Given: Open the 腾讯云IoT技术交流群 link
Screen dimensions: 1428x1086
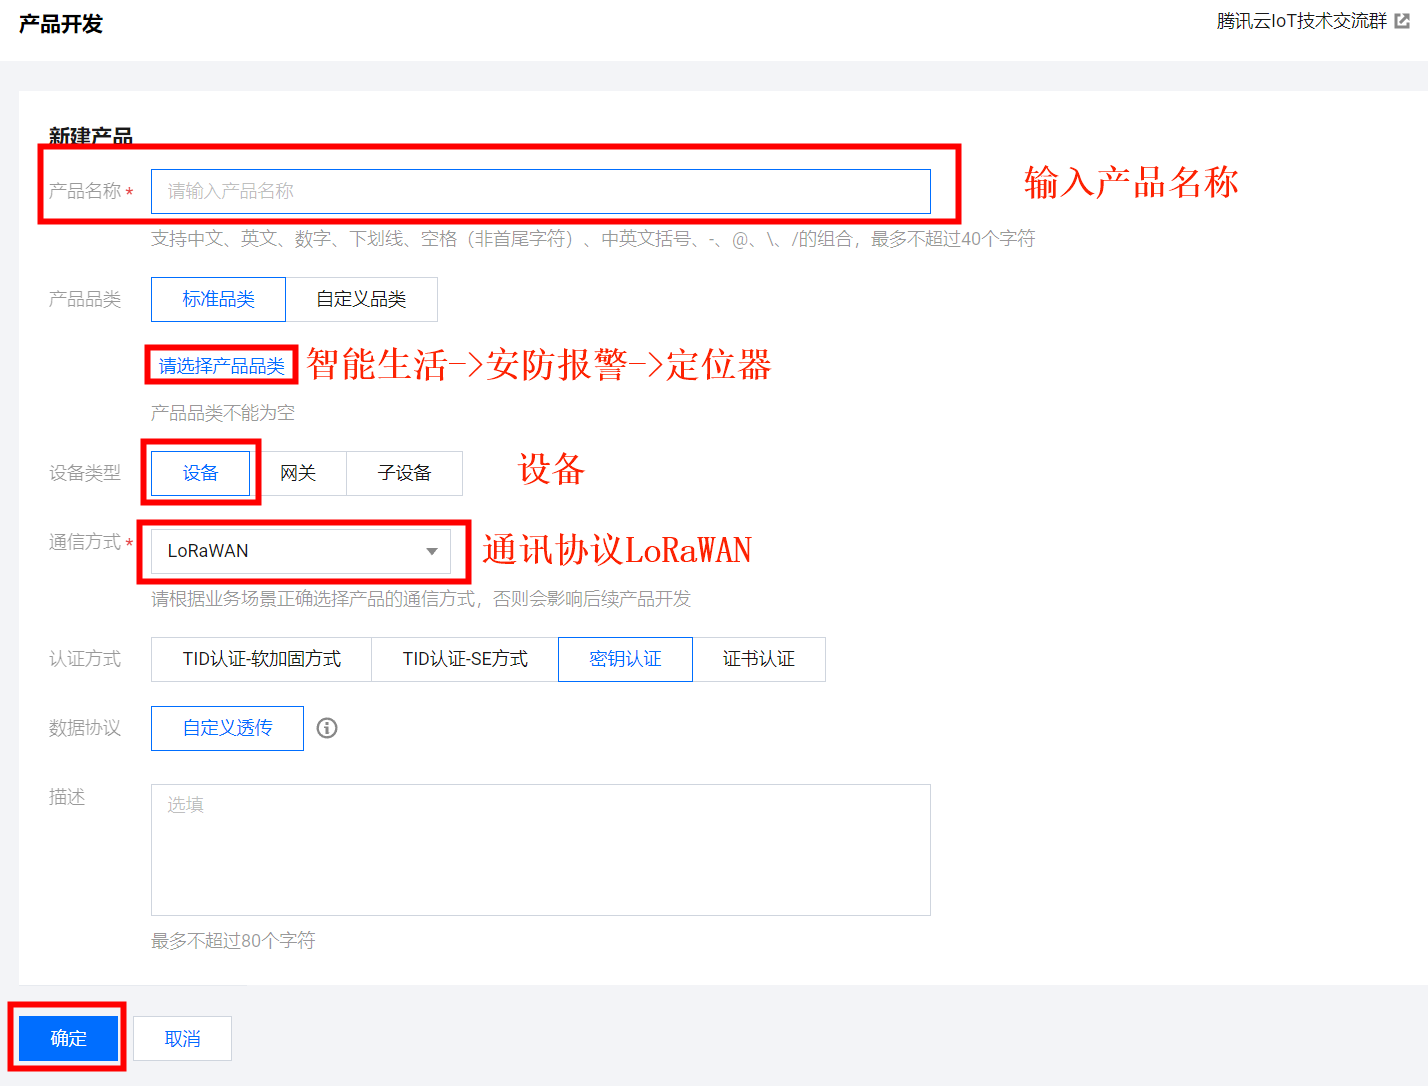Looking at the screenshot, I should click(1302, 21).
